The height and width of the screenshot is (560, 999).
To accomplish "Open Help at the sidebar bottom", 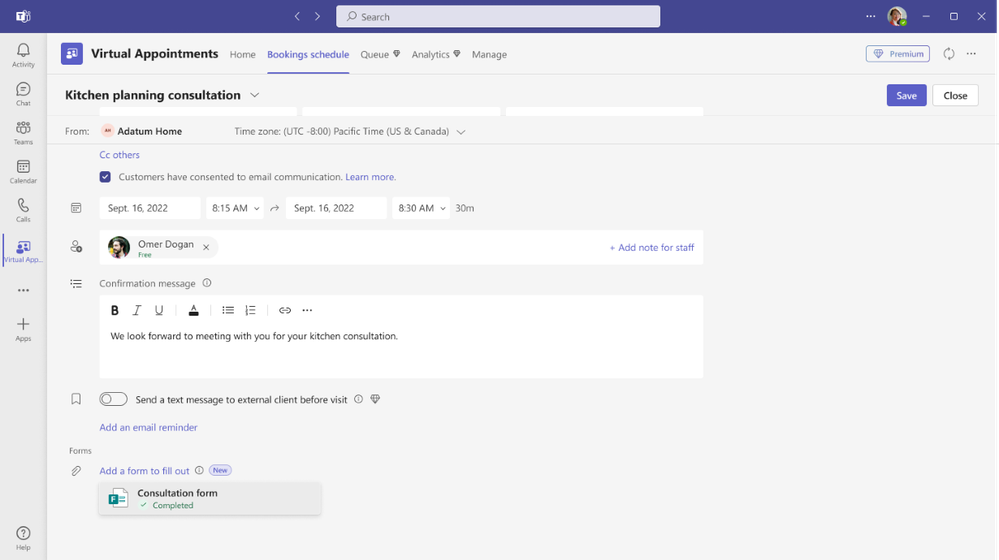I will pyautogui.click(x=23, y=538).
